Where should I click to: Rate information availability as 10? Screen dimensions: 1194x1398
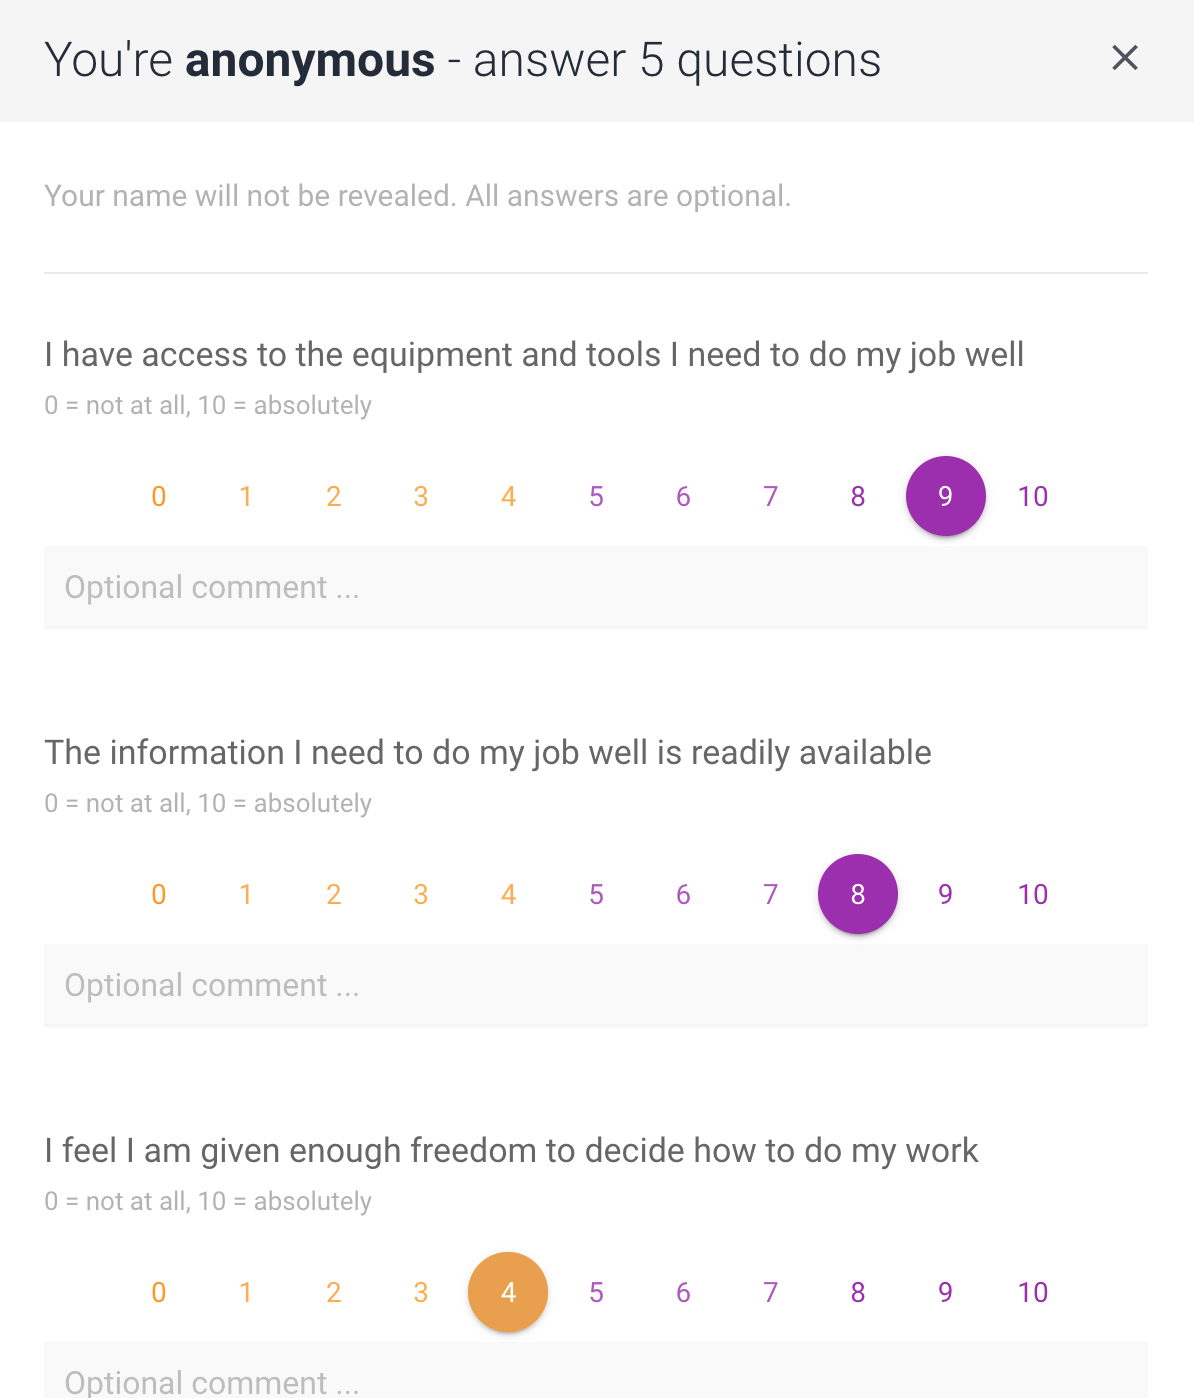pyautogui.click(x=1032, y=894)
